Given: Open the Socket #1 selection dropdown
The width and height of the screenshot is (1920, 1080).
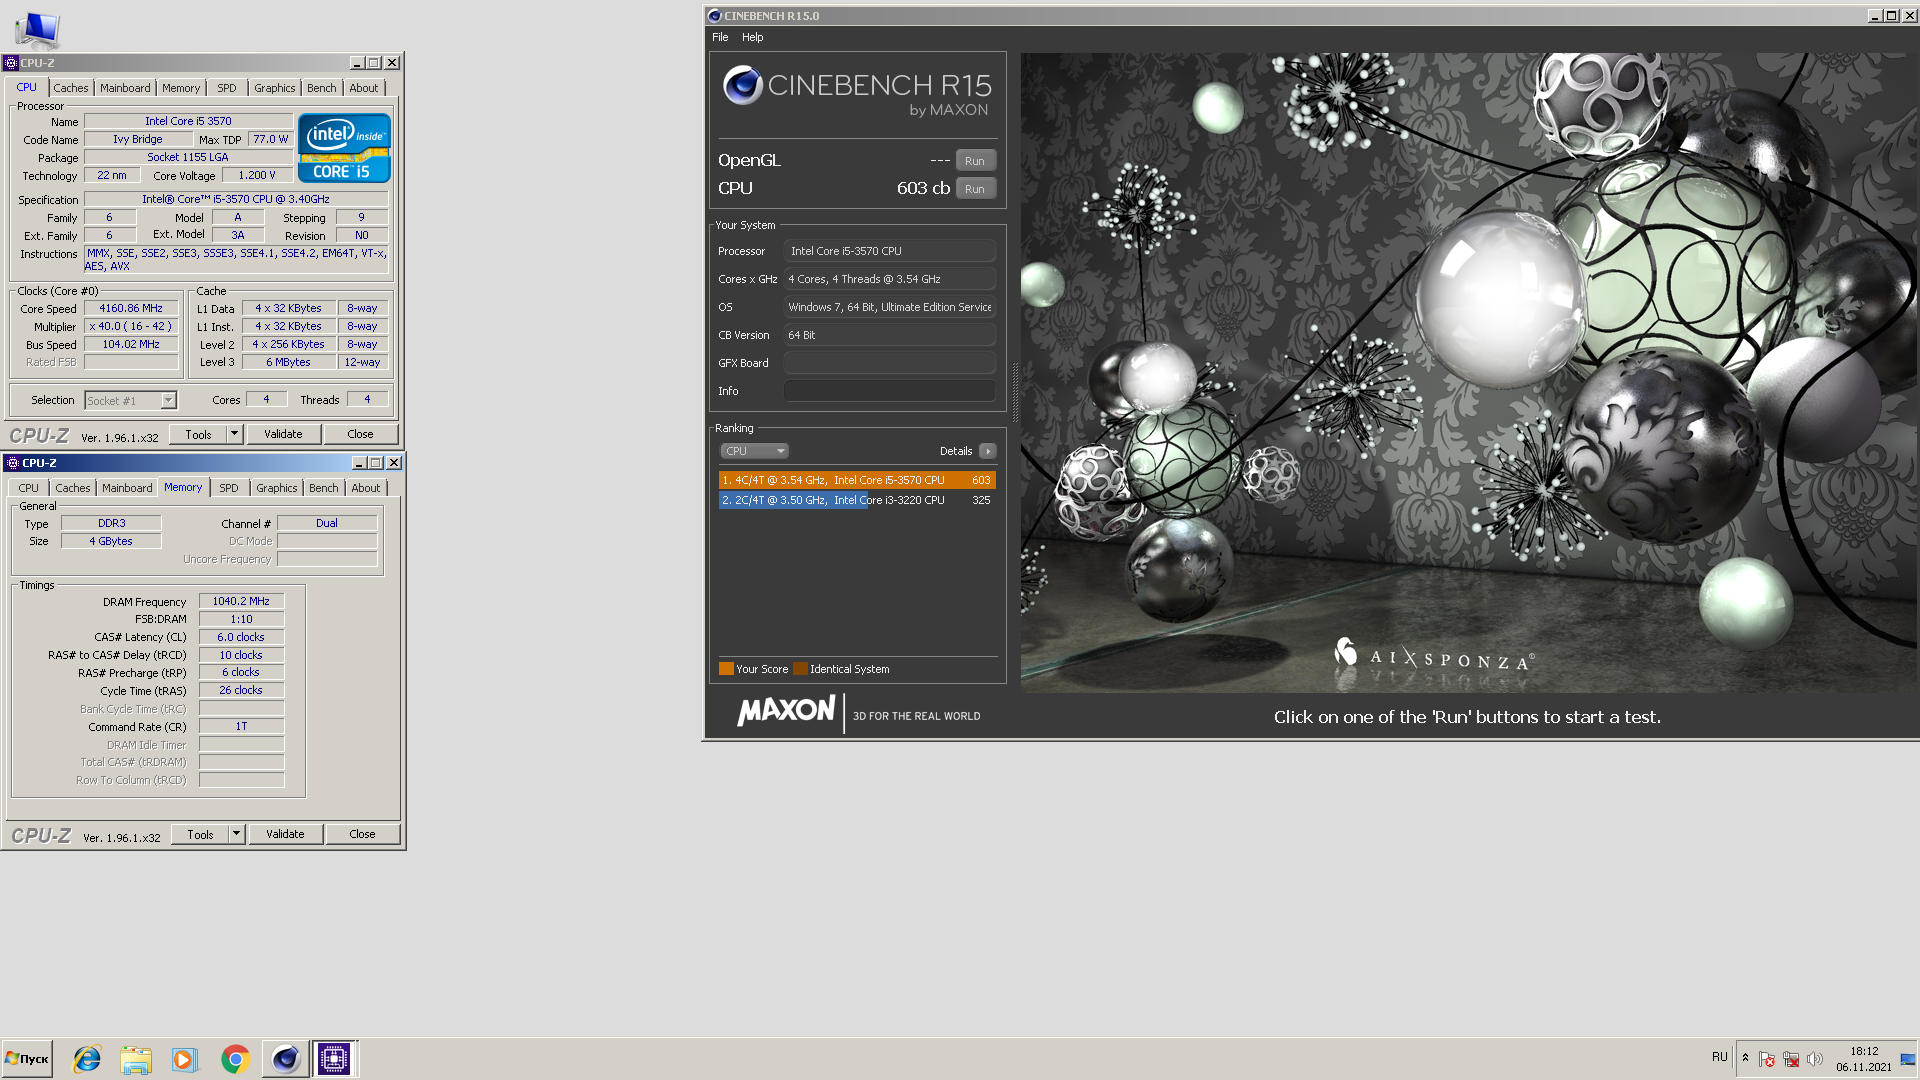Looking at the screenshot, I should tap(131, 400).
